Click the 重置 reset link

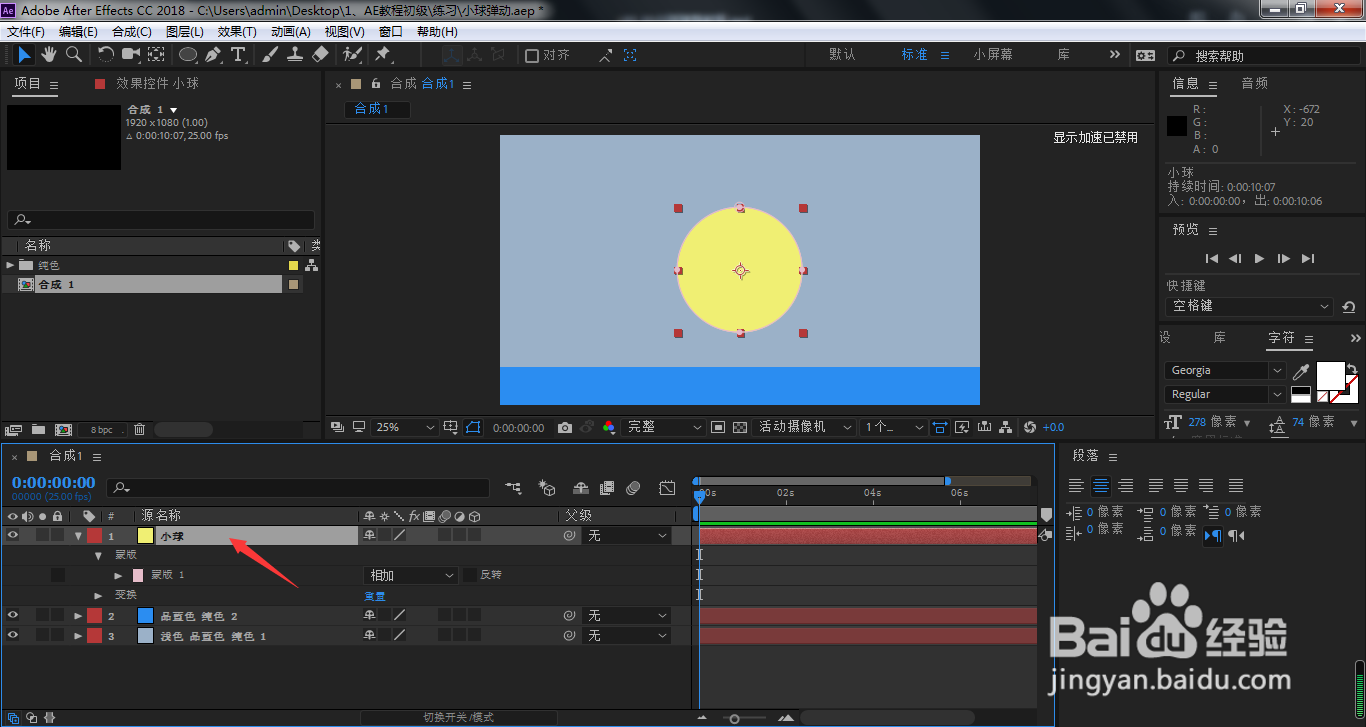(x=375, y=596)
